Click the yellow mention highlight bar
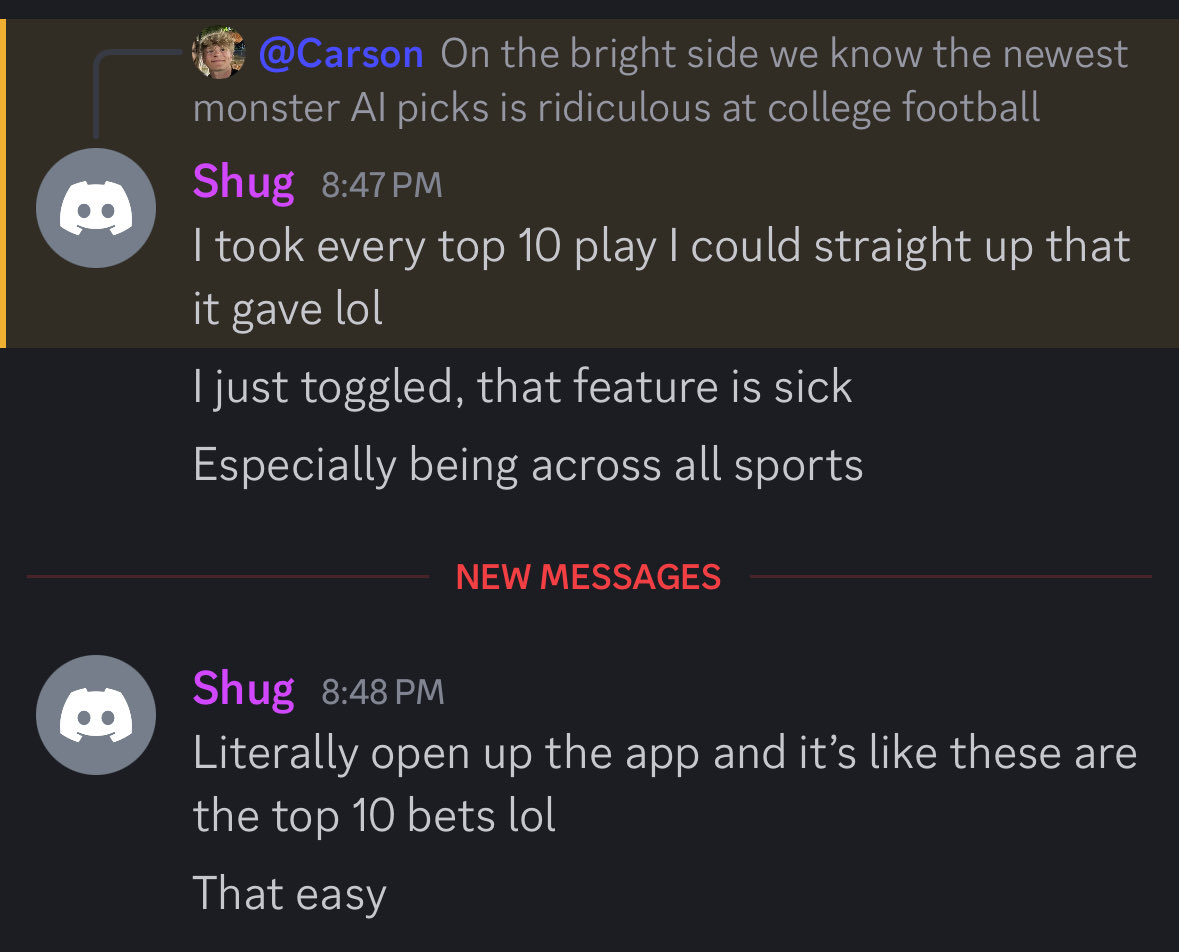 [3, 183]
